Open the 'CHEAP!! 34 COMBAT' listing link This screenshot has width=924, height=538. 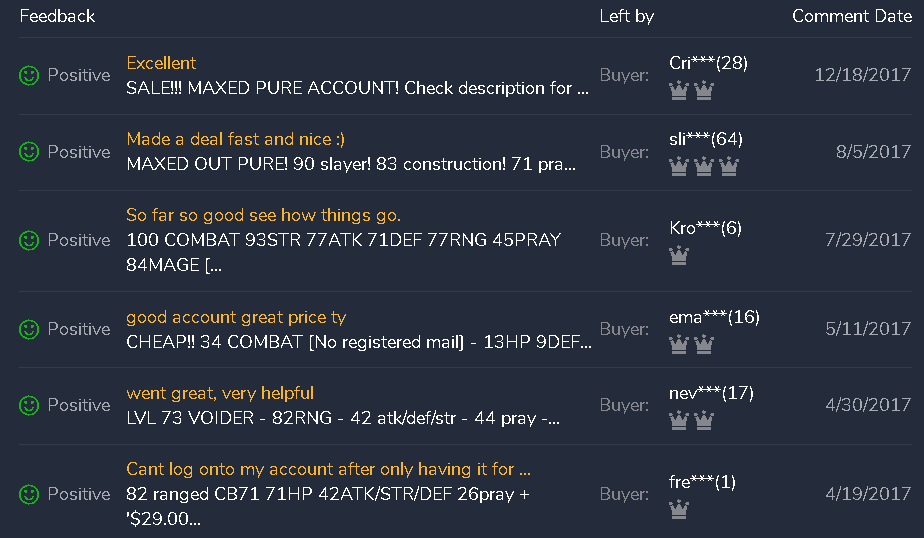(x=358, y=342)
